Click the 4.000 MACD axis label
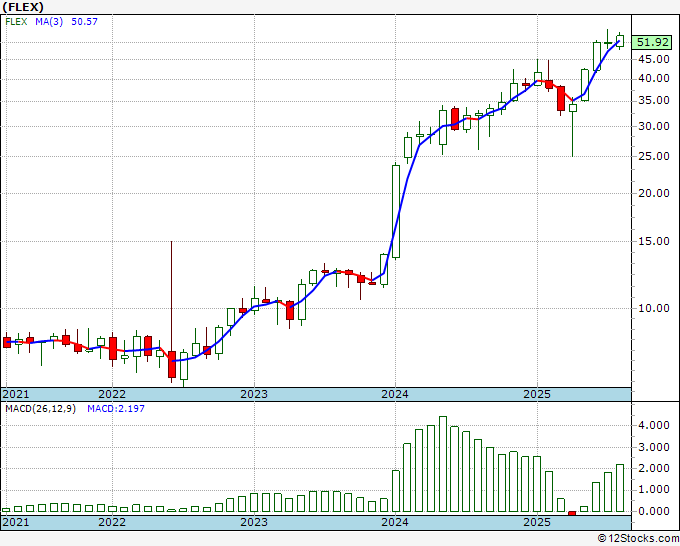This screenshot has height=546, width=680. [654, 425]
